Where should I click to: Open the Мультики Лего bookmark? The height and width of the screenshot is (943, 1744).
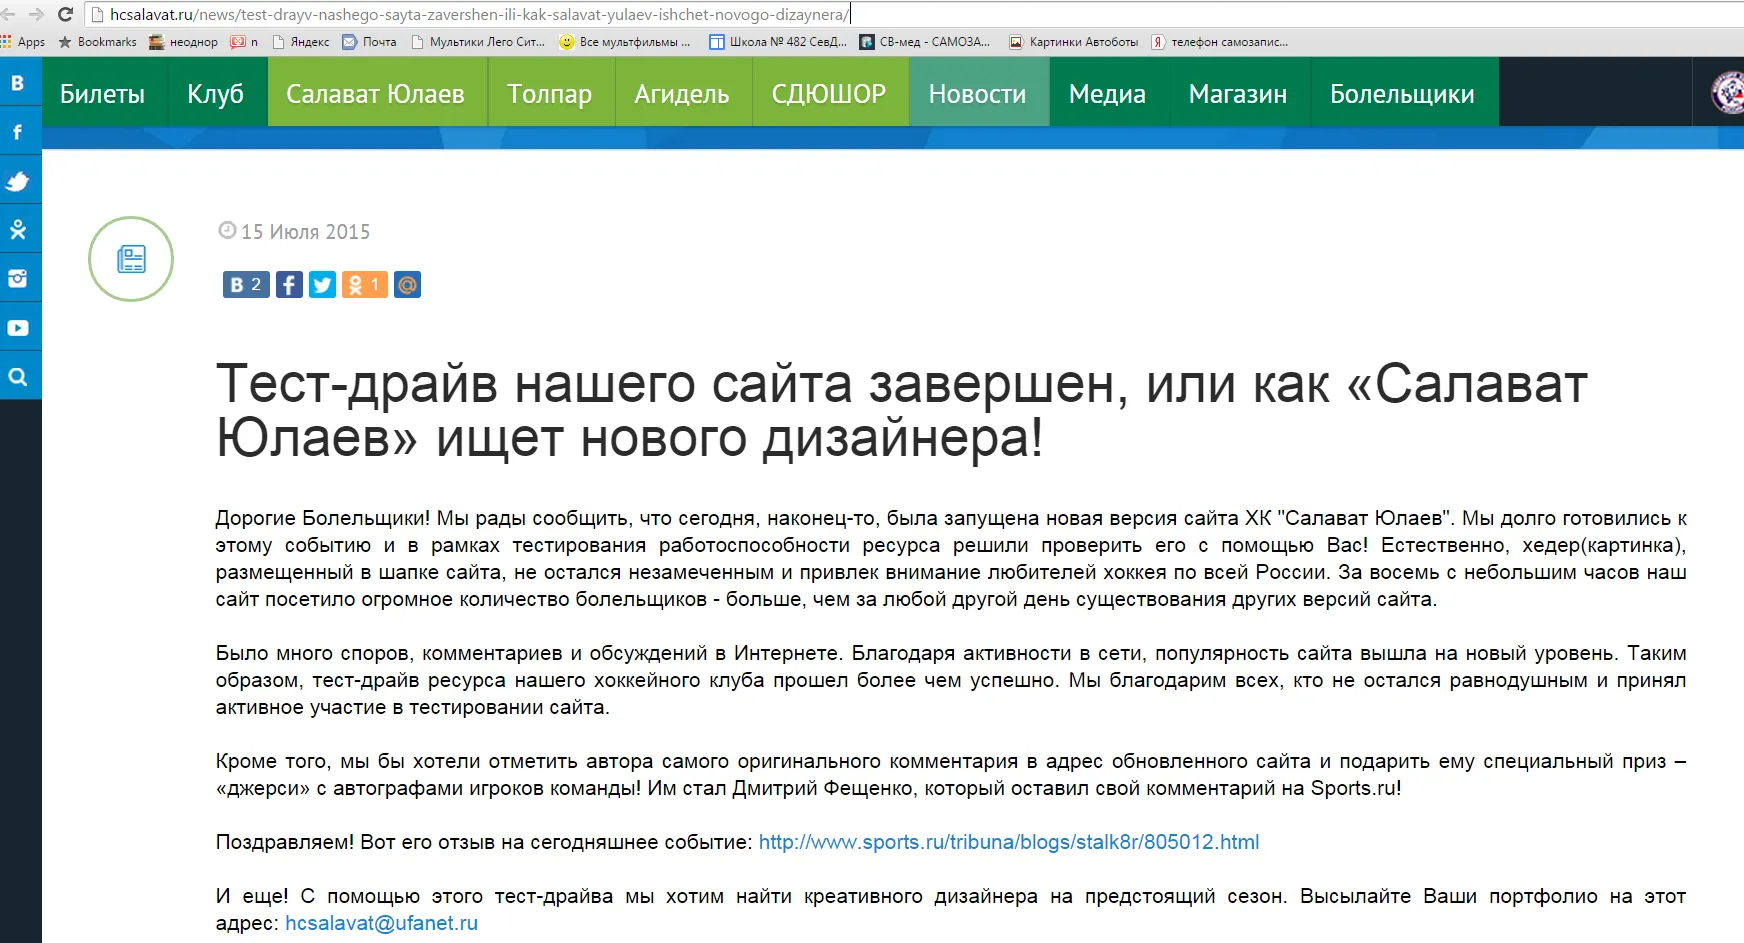478,42
